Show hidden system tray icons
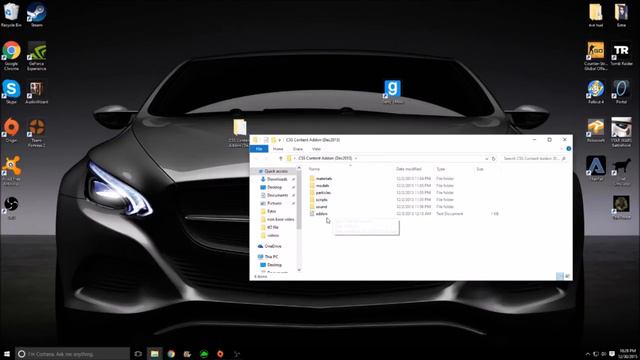This screenshot has height=360, width=640. 588,353
